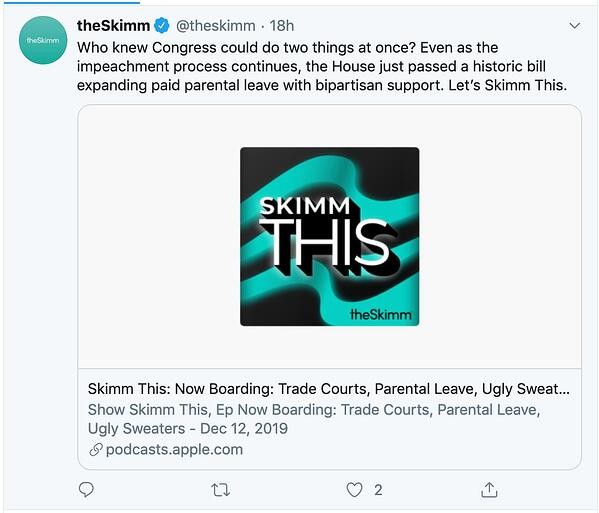Click card description mentioning Dec 12, 2019

click(x=314, y=419)
